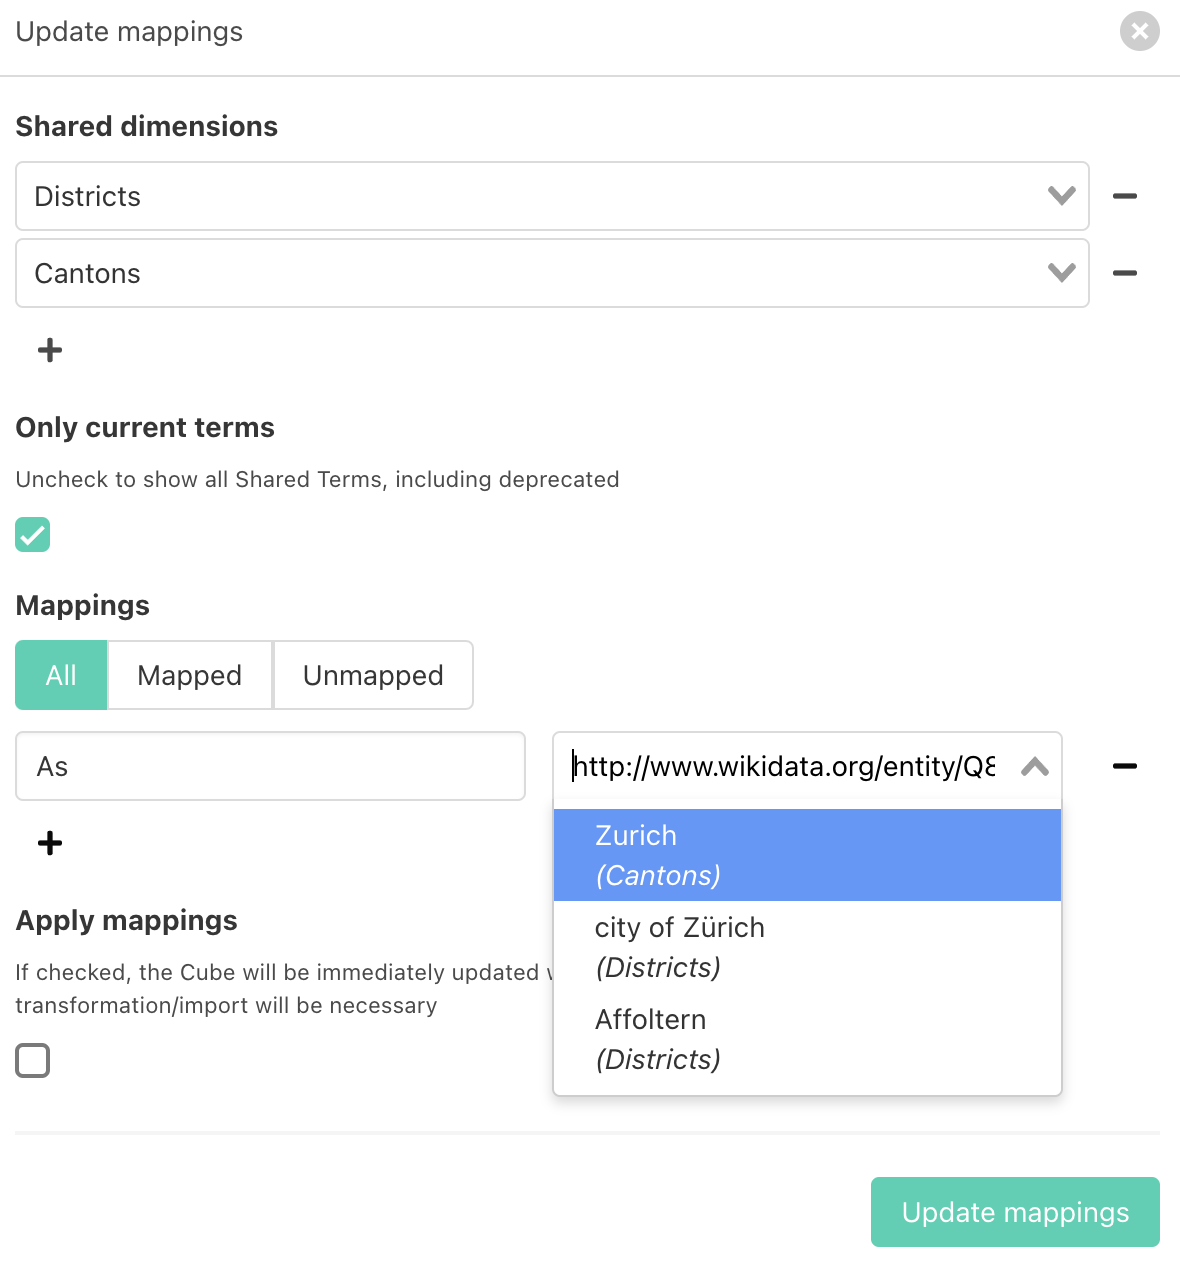Close the Update mappings dialog
The image size is (1180, 1266).
pos(1139,31)
